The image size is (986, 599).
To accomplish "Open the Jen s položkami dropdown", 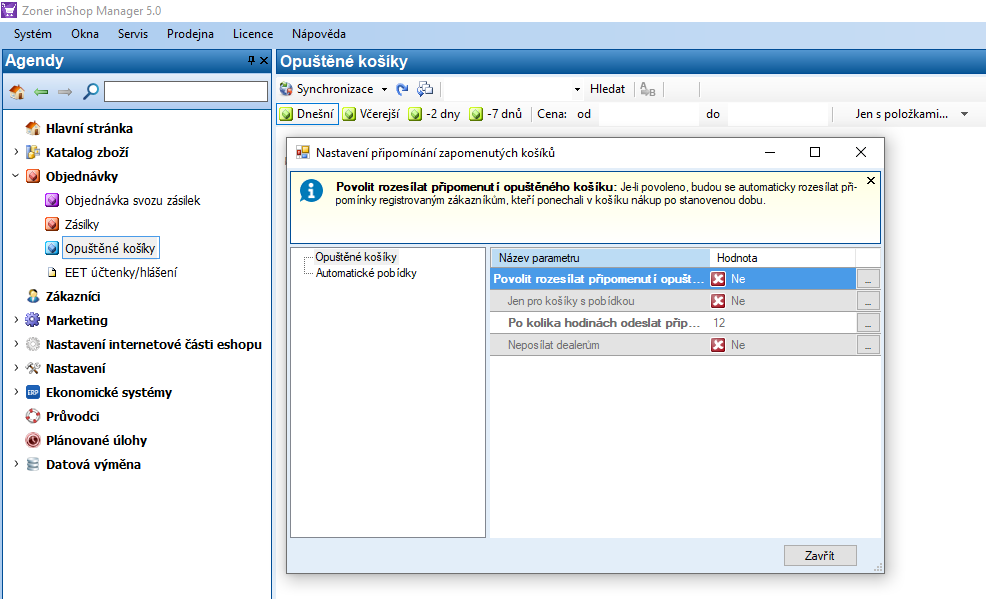I will [912, 114].
